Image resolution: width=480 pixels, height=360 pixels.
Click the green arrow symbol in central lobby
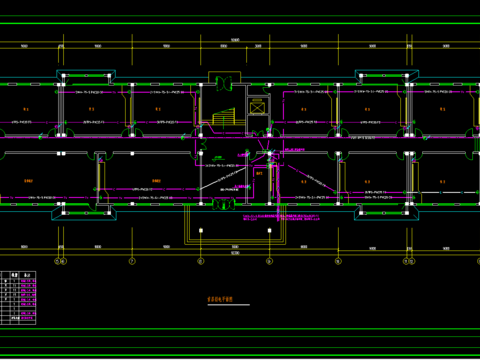click(218, 158)
